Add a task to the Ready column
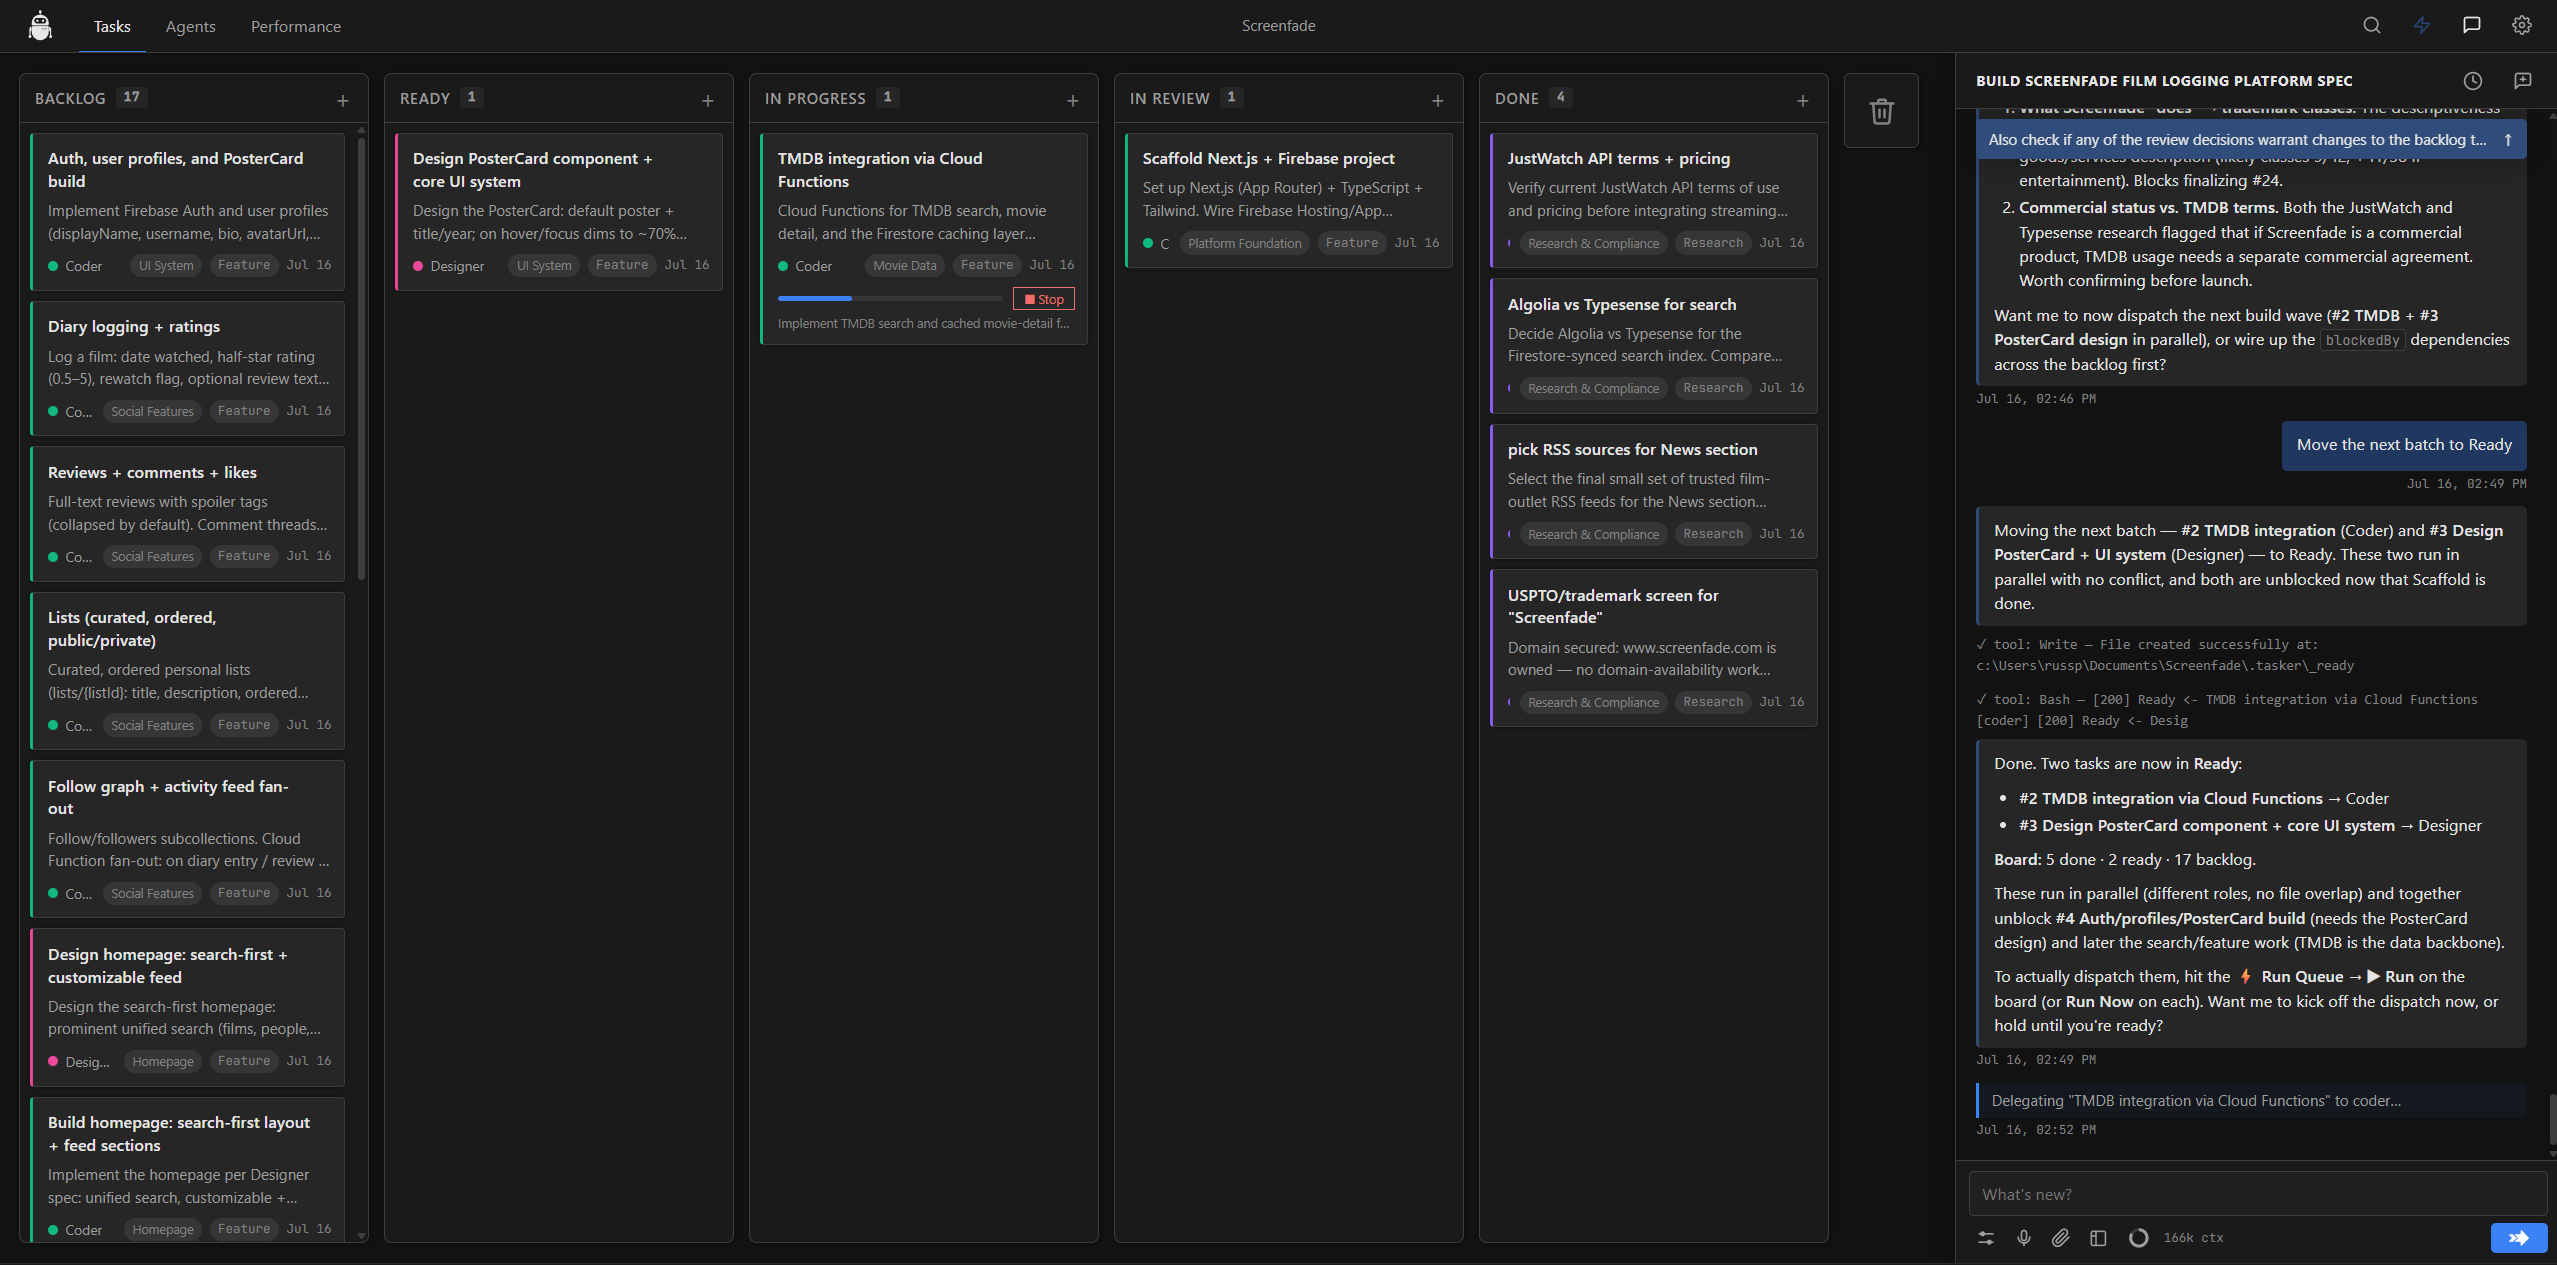The image size is (2557, 1265). (708, 101)
